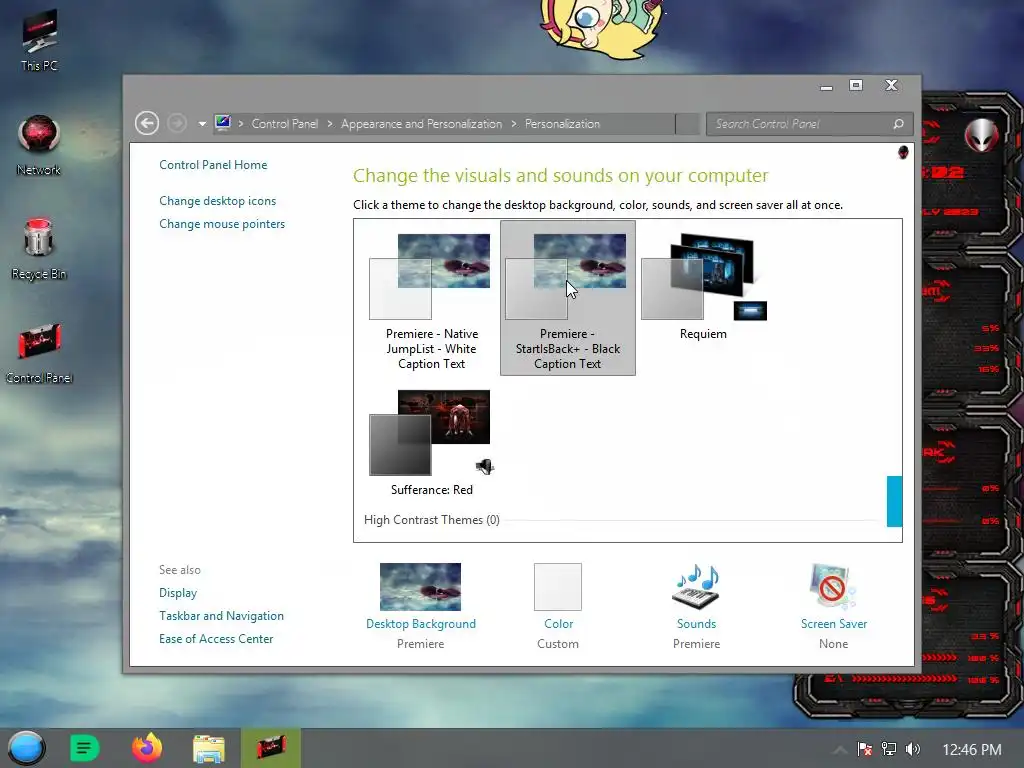This screenshot has width=1024, height=768.
Task: Open Change mouse pointers link
Action: (x=222, y=224)
